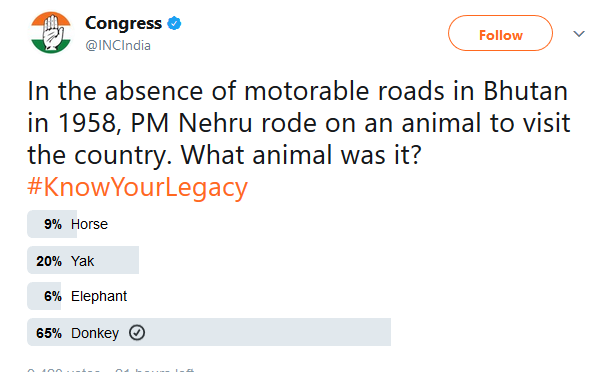Click the 6% result figure

coord(53,296)
